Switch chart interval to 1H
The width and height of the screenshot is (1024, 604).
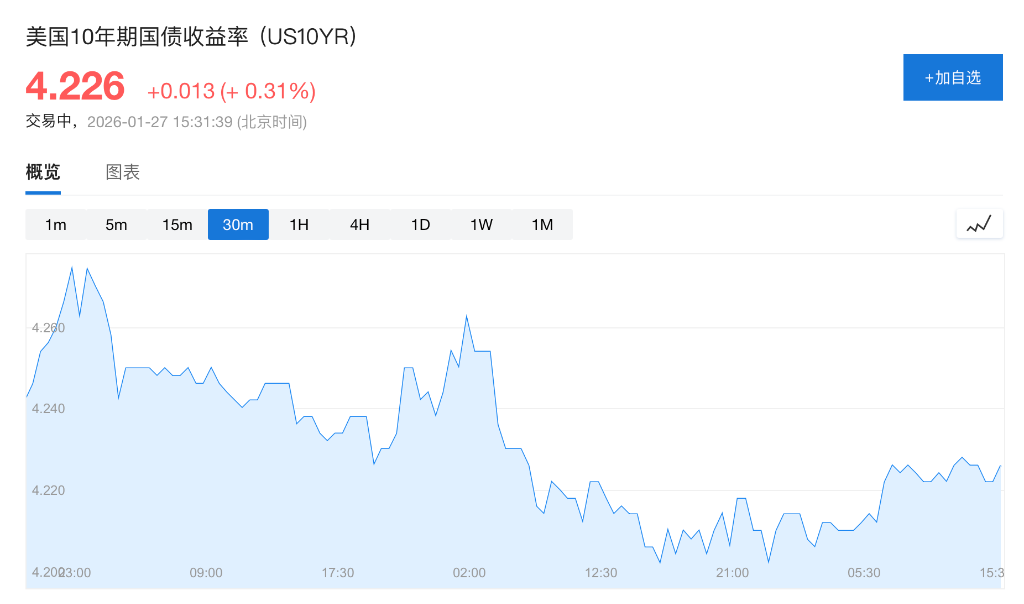(x=299, y=225)
